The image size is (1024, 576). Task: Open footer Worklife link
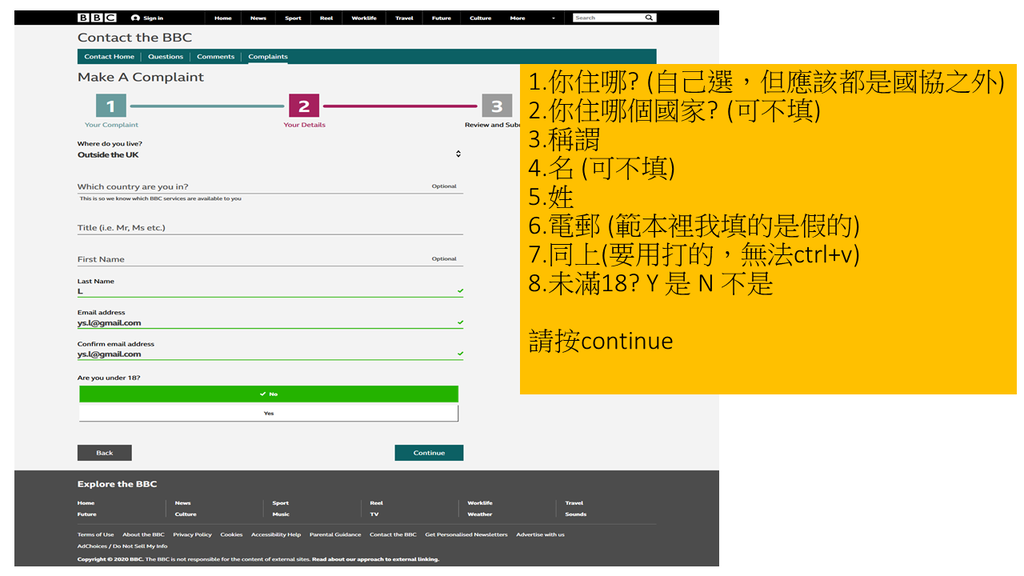[480, 503]
